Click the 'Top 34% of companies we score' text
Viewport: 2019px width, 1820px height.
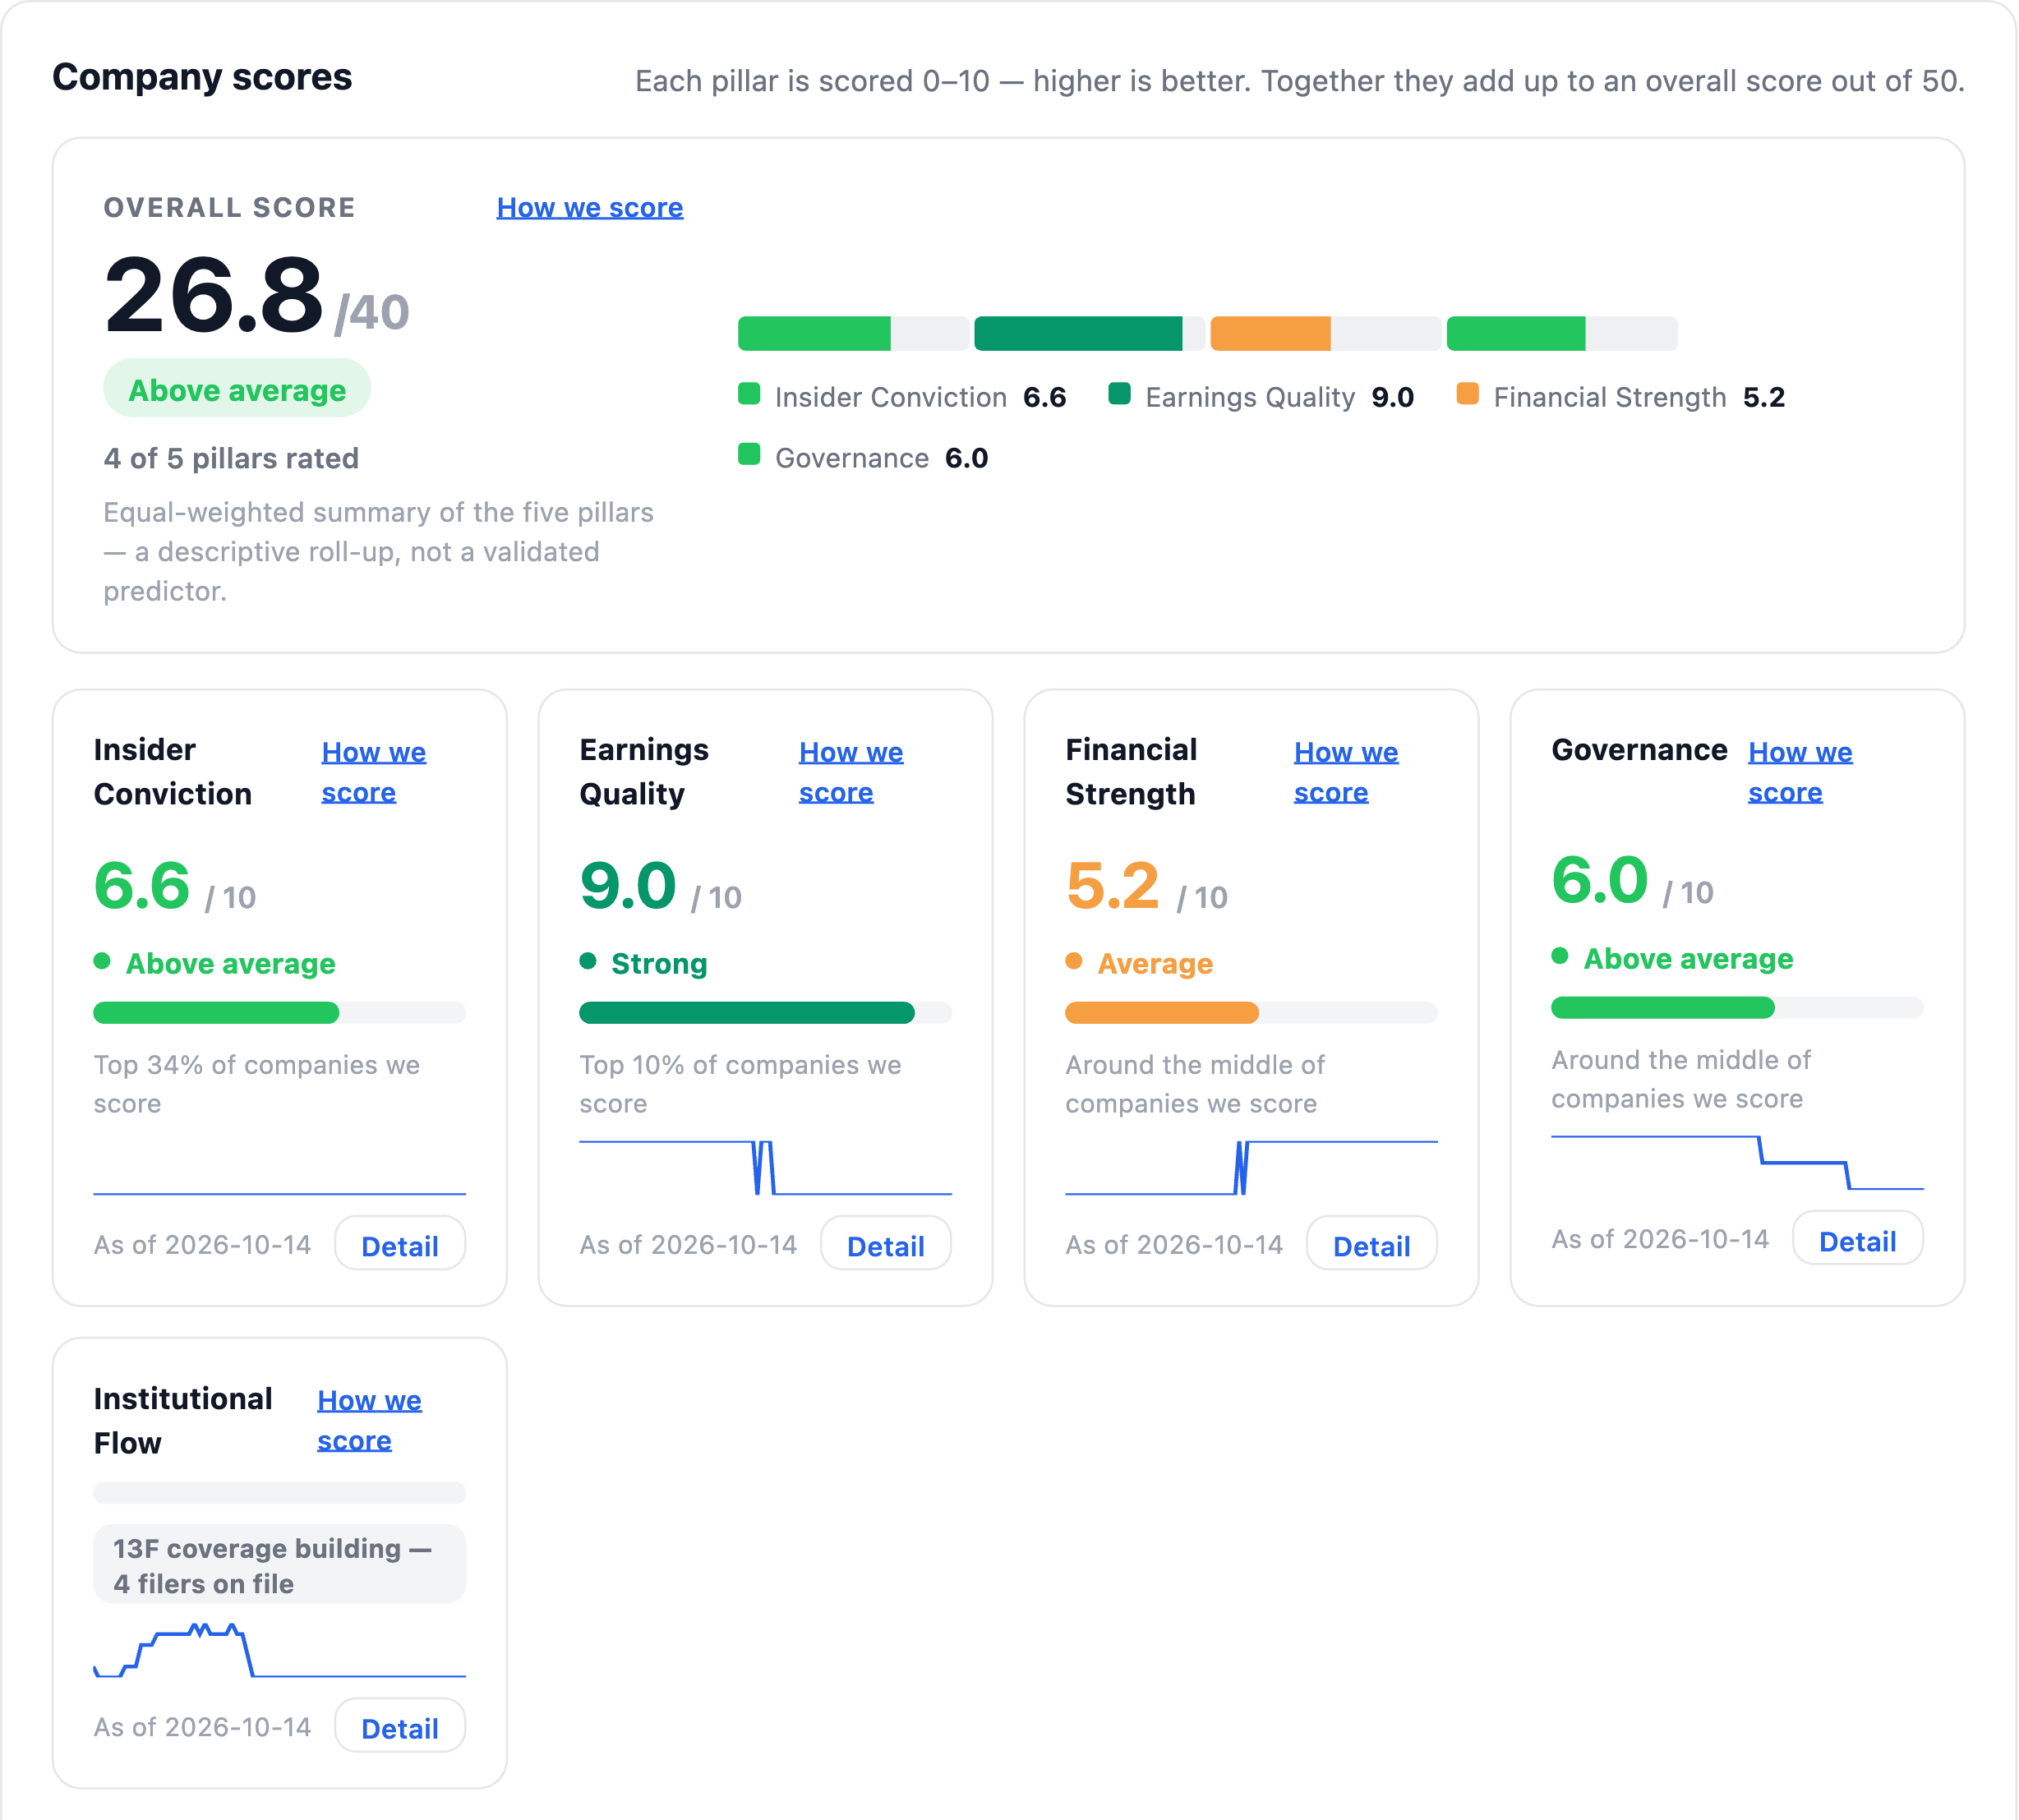tap(257, 1084)
